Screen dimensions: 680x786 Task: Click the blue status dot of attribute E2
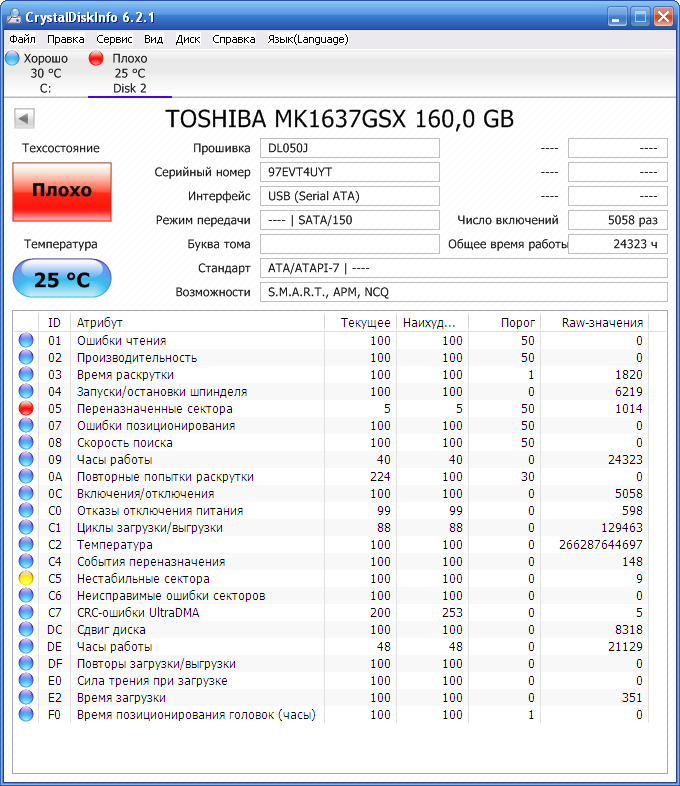click(x=26, y=697)
